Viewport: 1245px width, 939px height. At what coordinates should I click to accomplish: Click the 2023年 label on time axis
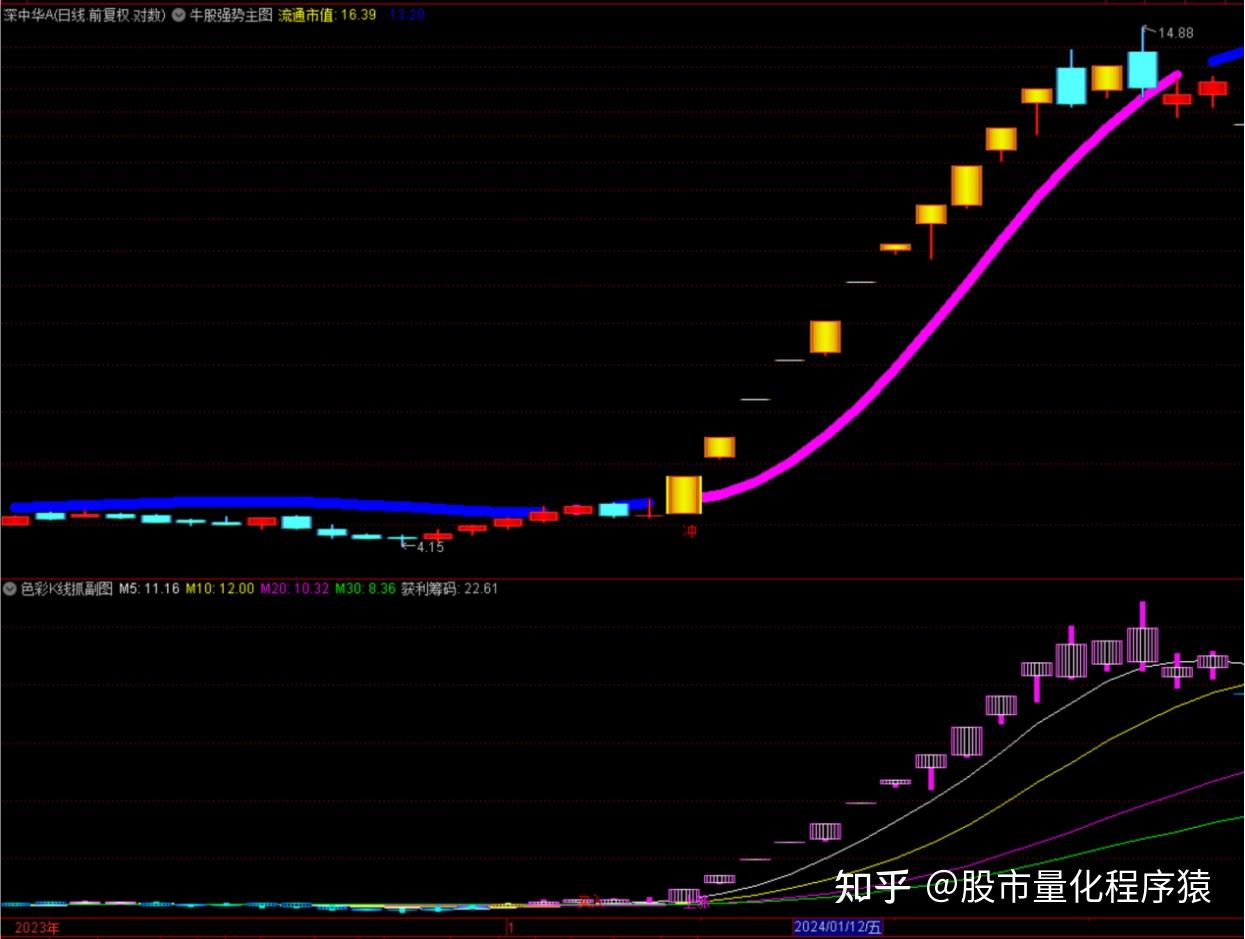[x=37, y=928]
